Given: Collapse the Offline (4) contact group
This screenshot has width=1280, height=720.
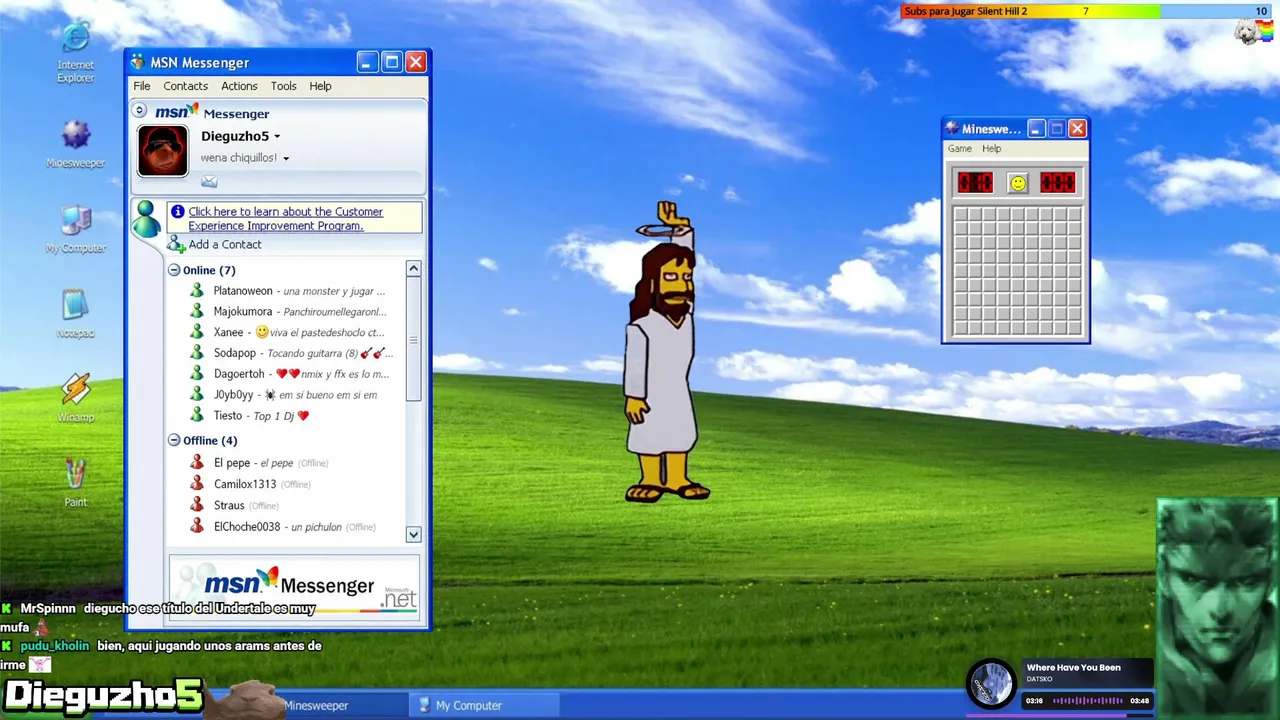Looking at the screenshot, I should pos(174,440).
